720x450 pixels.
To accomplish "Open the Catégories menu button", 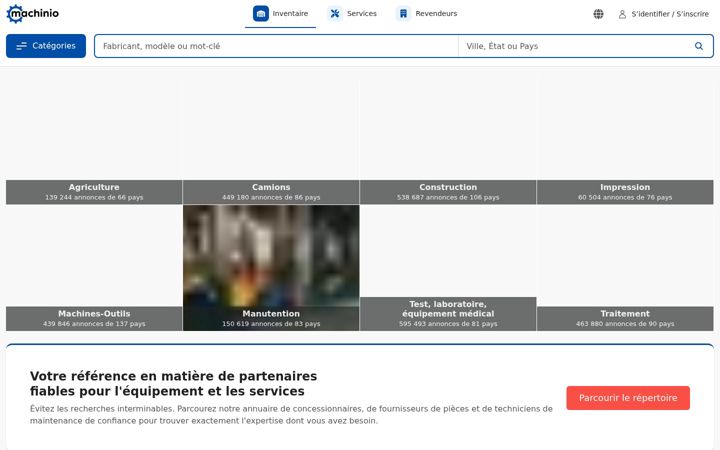I will (x=46, y=46).
